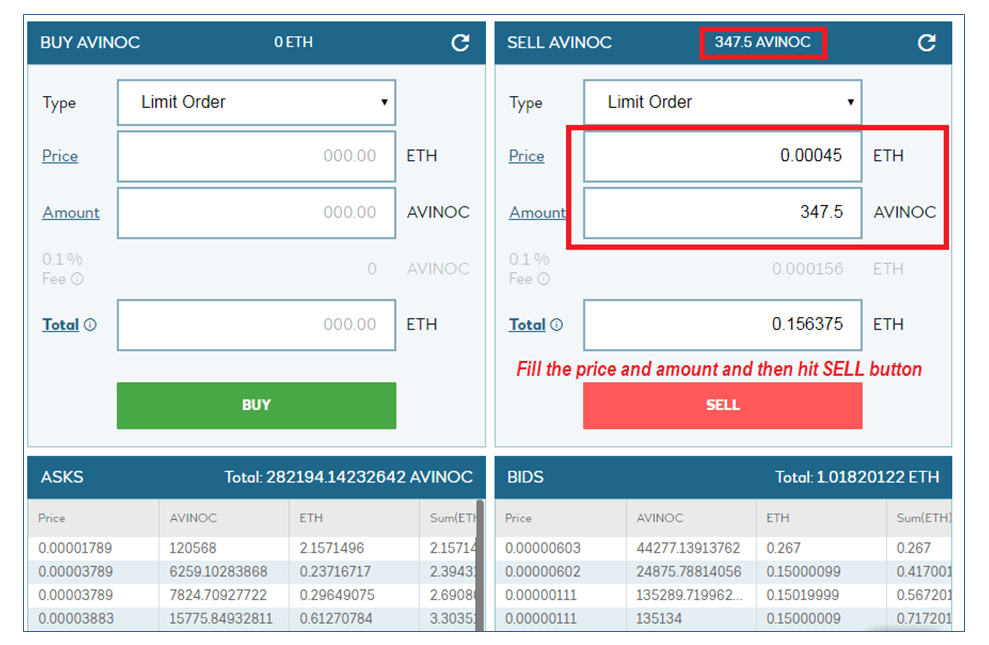Select bid amount 135134
989x645 pixels.
pos(658,619)
